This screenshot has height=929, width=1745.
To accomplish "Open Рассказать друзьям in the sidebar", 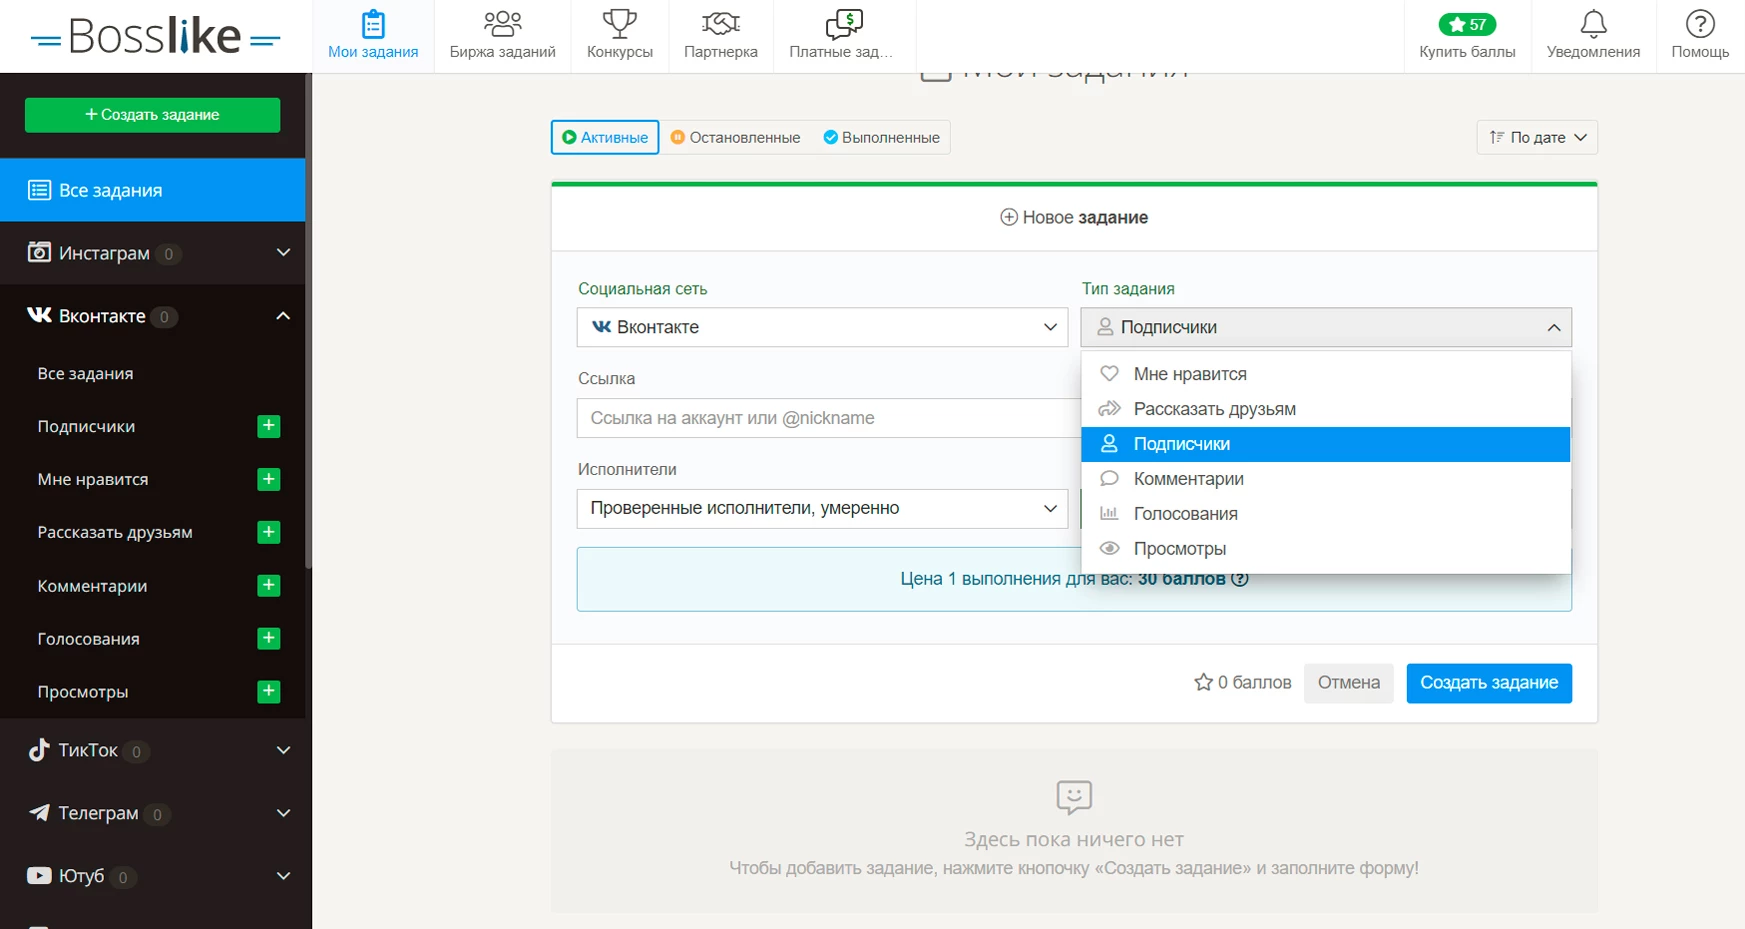I will (115, 532).
